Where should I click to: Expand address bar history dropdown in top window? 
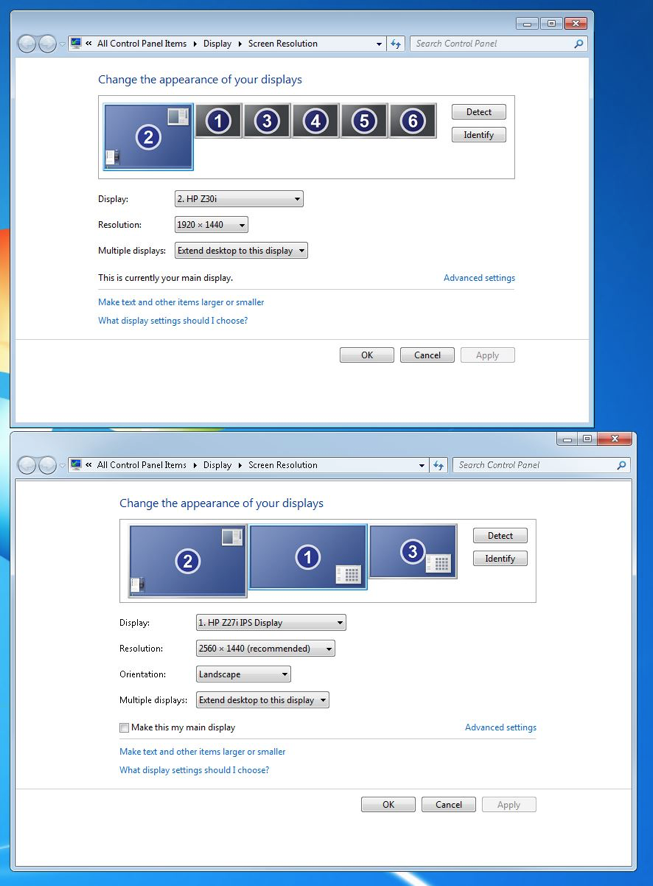point(379,44)
